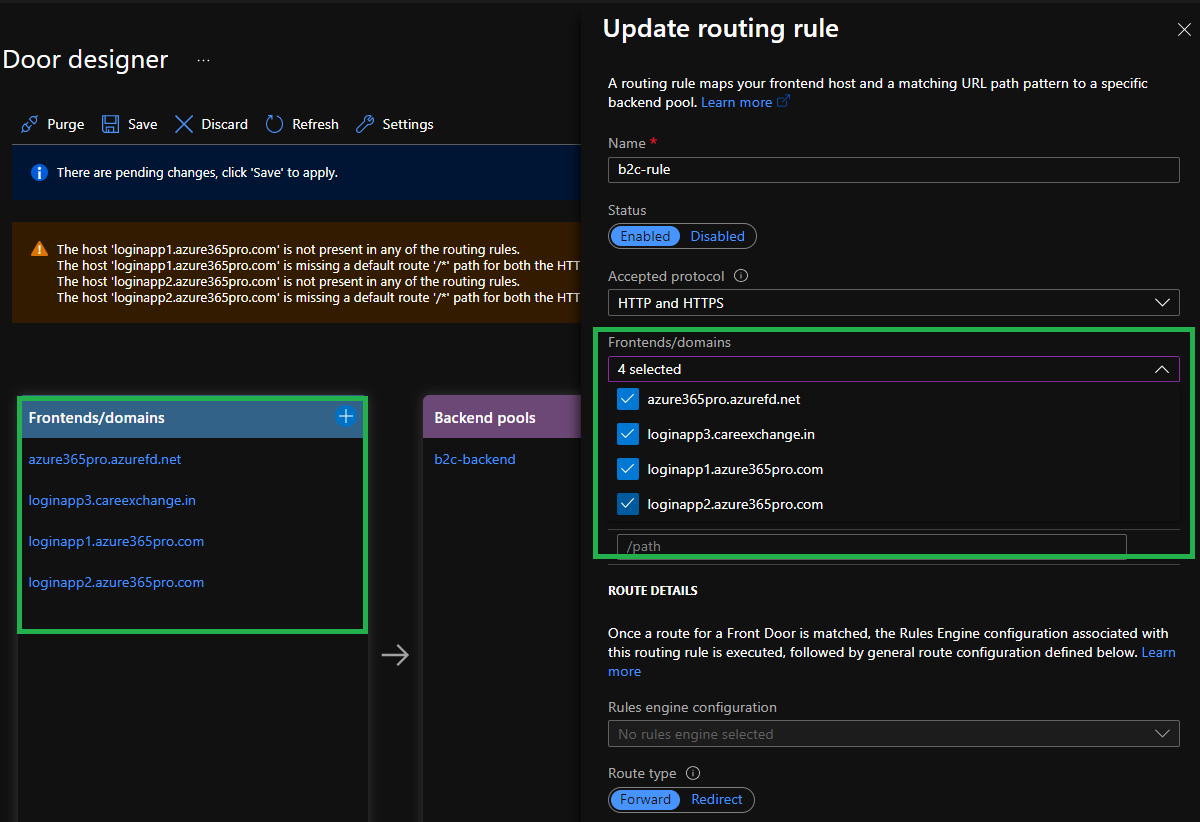Set Status to Disabled
Screen dimensions: 1200x822
coord(718,236)
